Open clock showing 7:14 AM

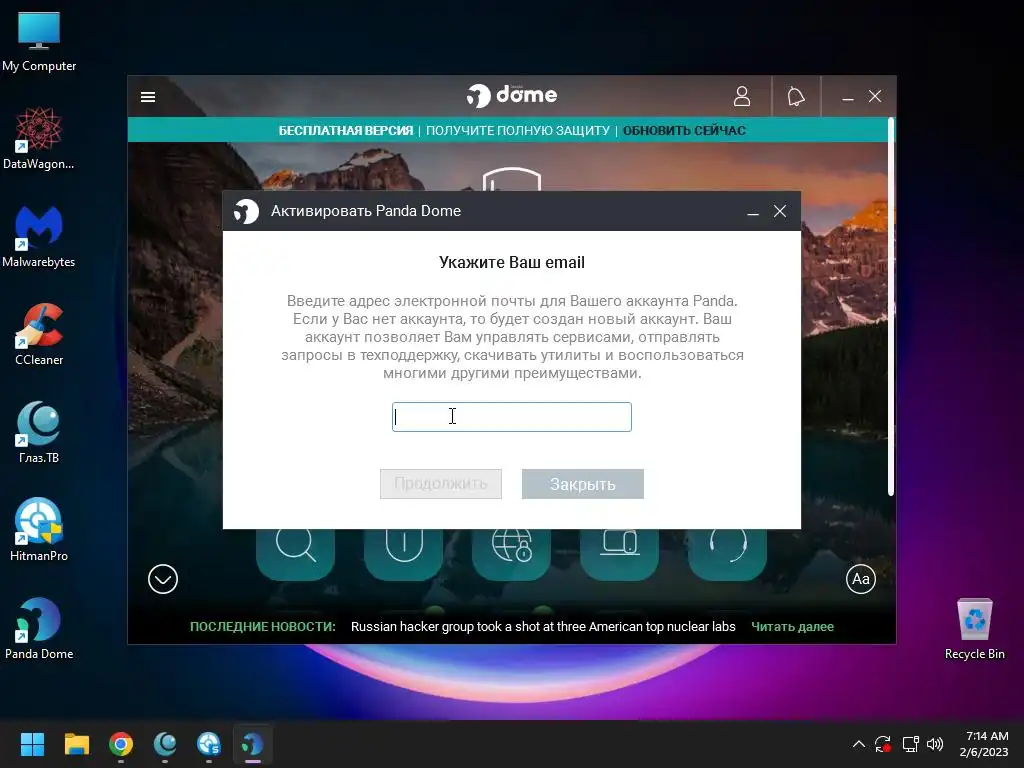tap(984, 744)
